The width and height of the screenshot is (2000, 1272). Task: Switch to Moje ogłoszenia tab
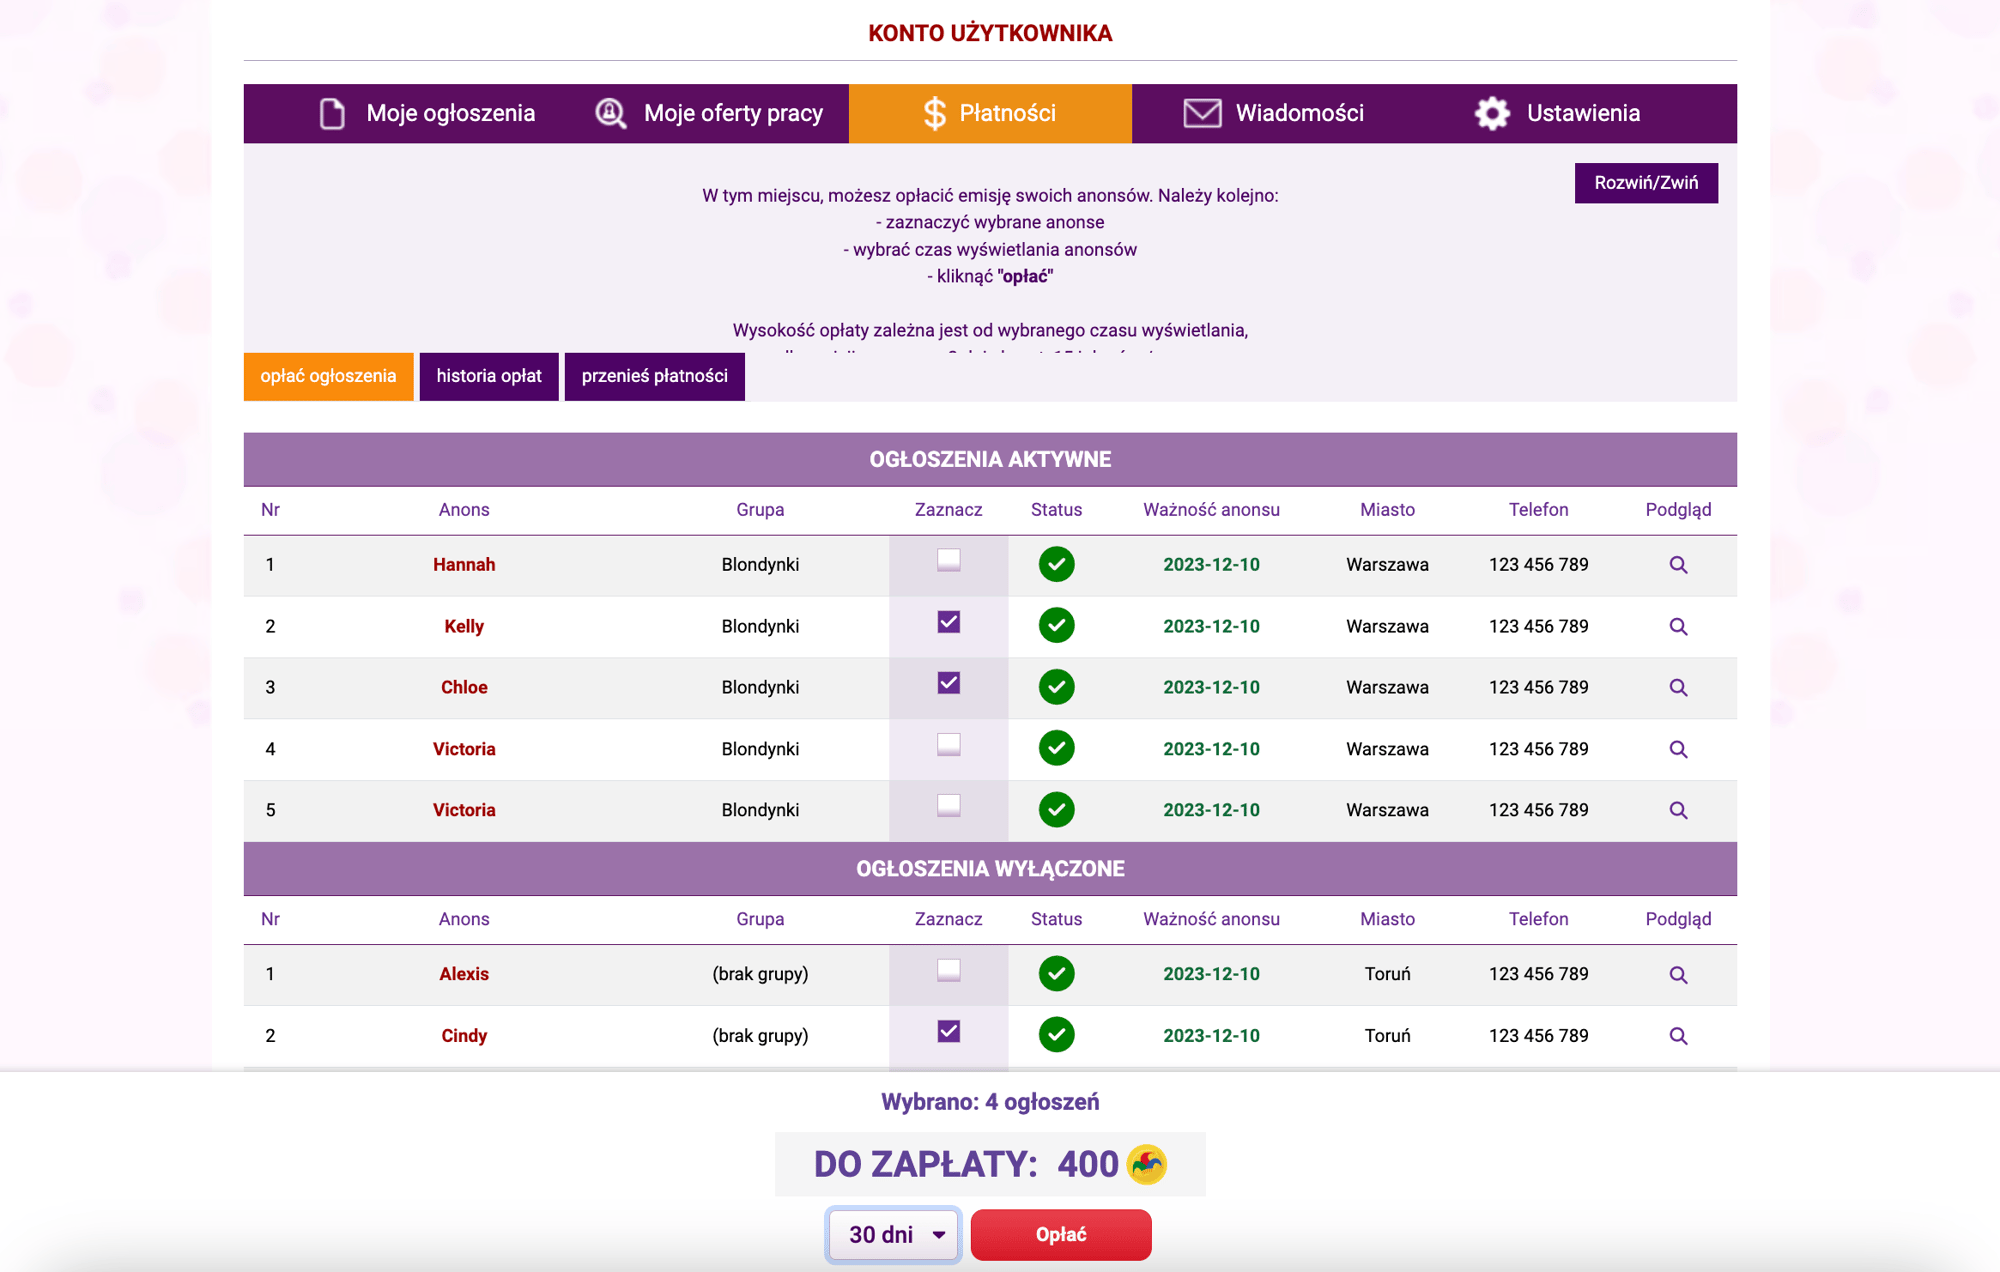click(x=427, y=113)
